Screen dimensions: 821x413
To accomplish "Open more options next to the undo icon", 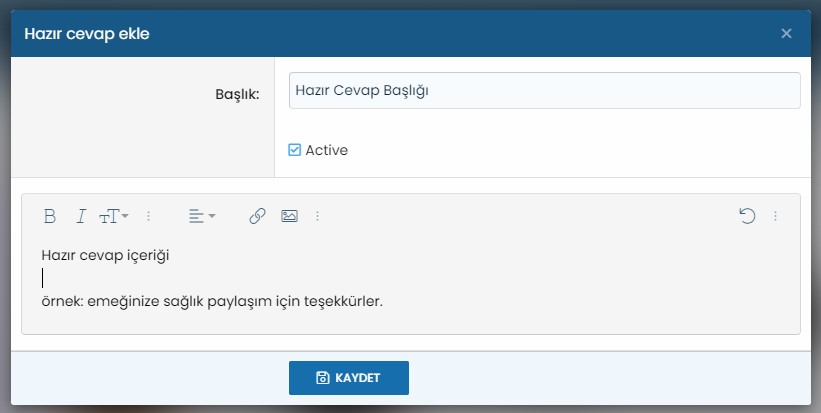I will coord(775,216).
